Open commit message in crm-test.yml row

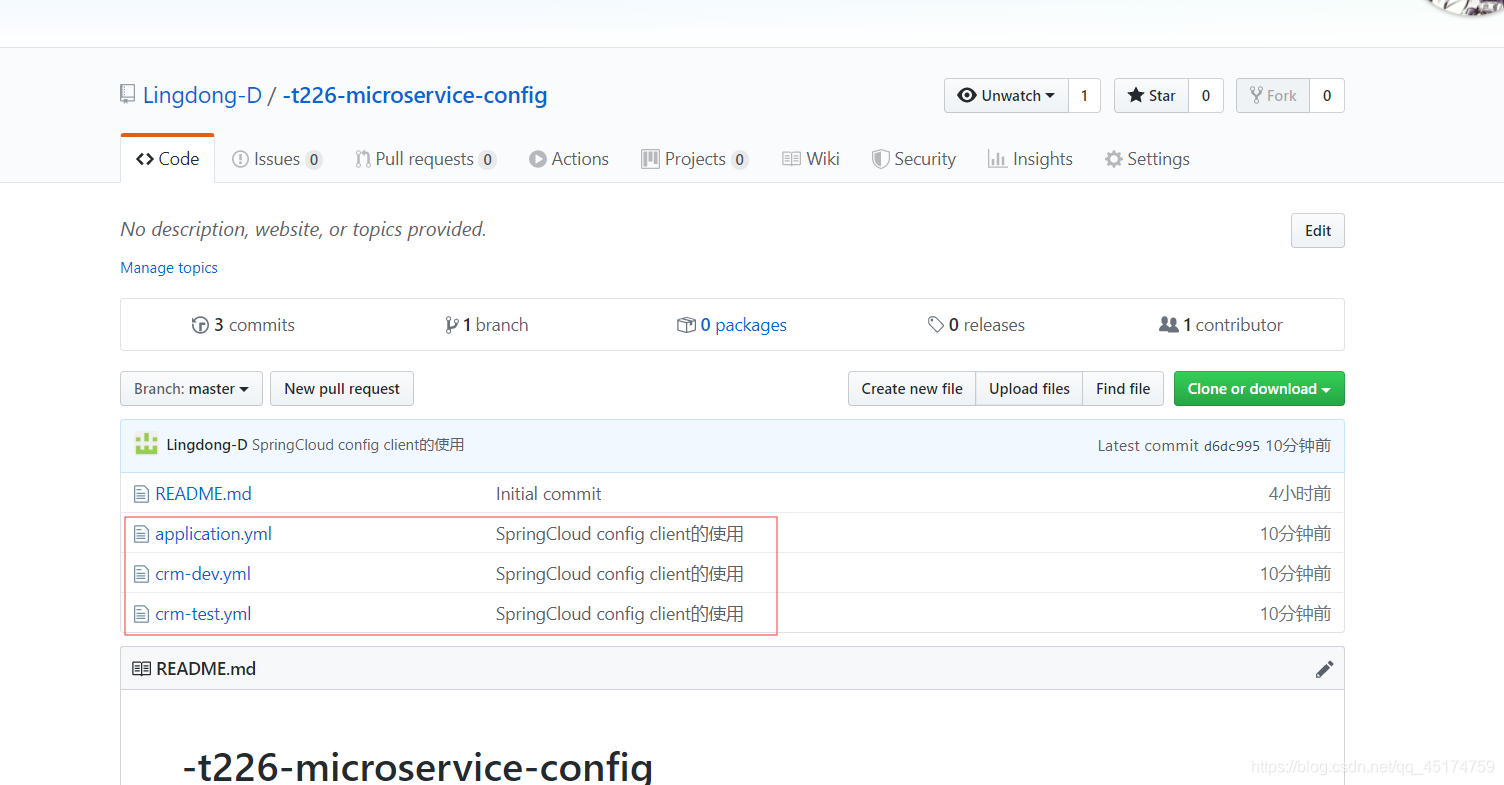[620, 614]
